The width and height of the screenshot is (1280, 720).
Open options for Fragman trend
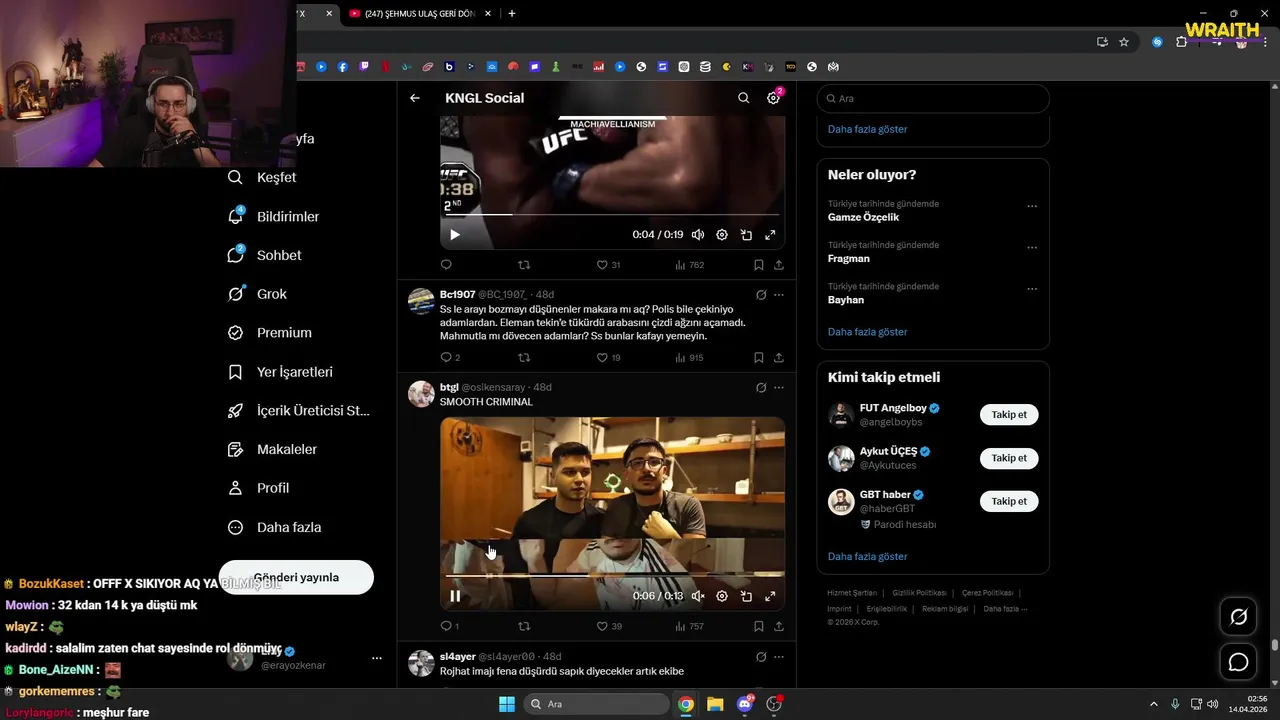tap(1032, 248)
